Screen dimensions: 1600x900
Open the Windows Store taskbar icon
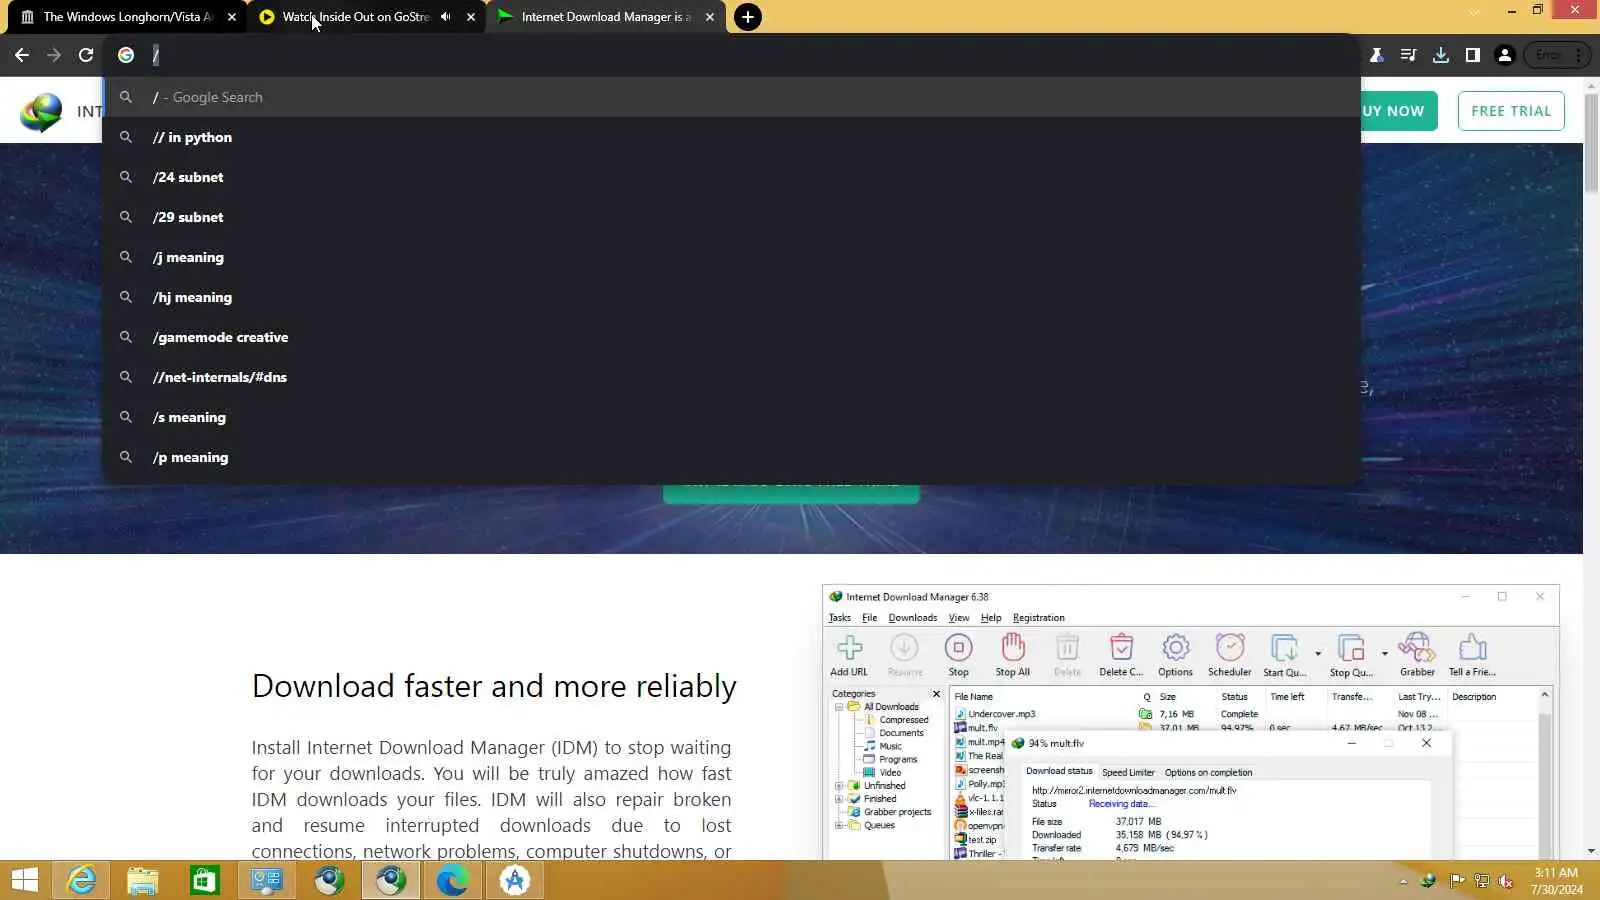coord(205,880)
